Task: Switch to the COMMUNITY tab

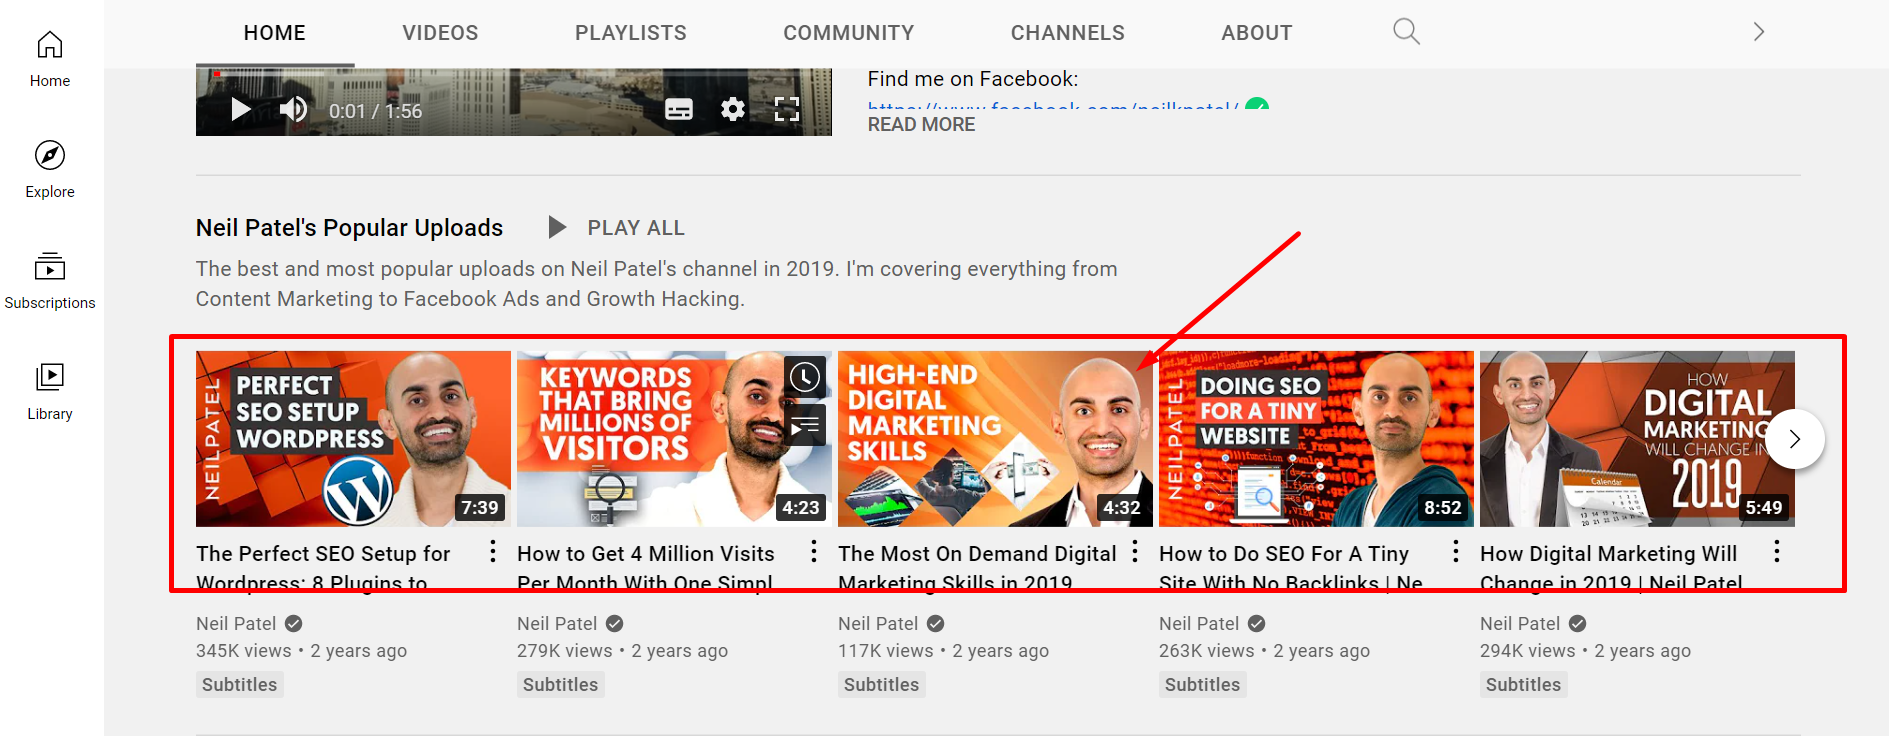Action: (849, 33)
